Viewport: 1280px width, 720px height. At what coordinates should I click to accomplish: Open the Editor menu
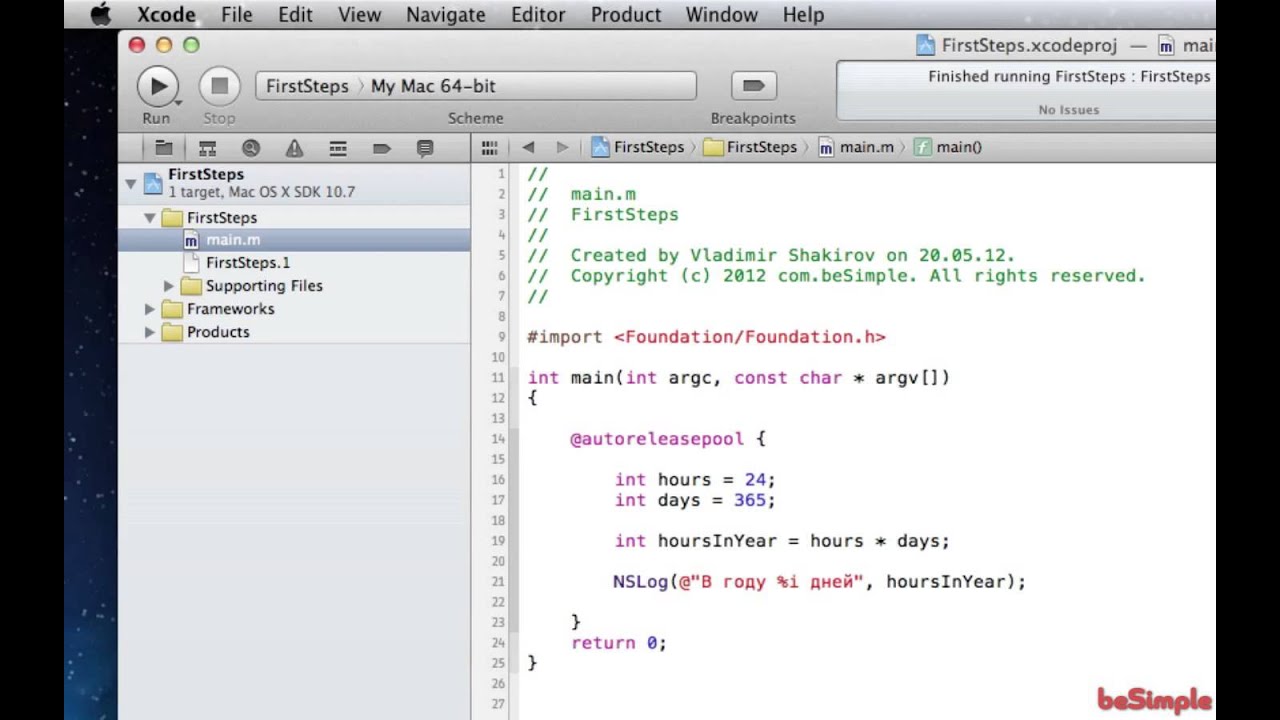[x=538, y=15]
